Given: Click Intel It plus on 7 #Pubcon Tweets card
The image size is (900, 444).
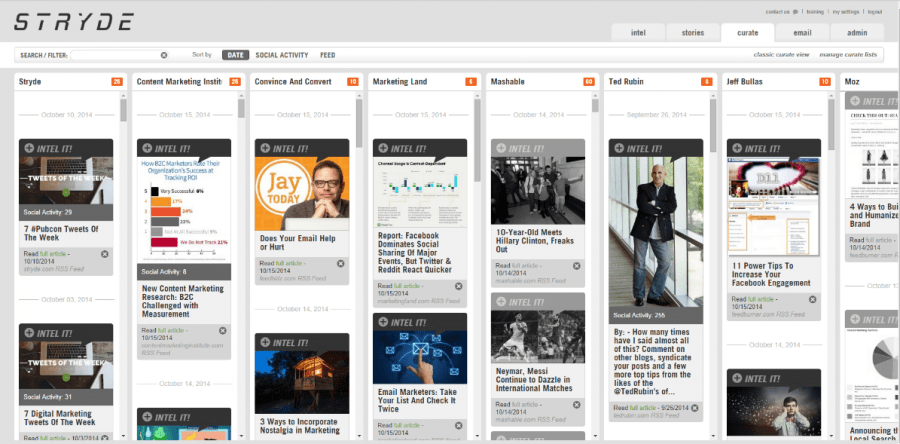Looking at the screenshot, I should pos(29,148).
